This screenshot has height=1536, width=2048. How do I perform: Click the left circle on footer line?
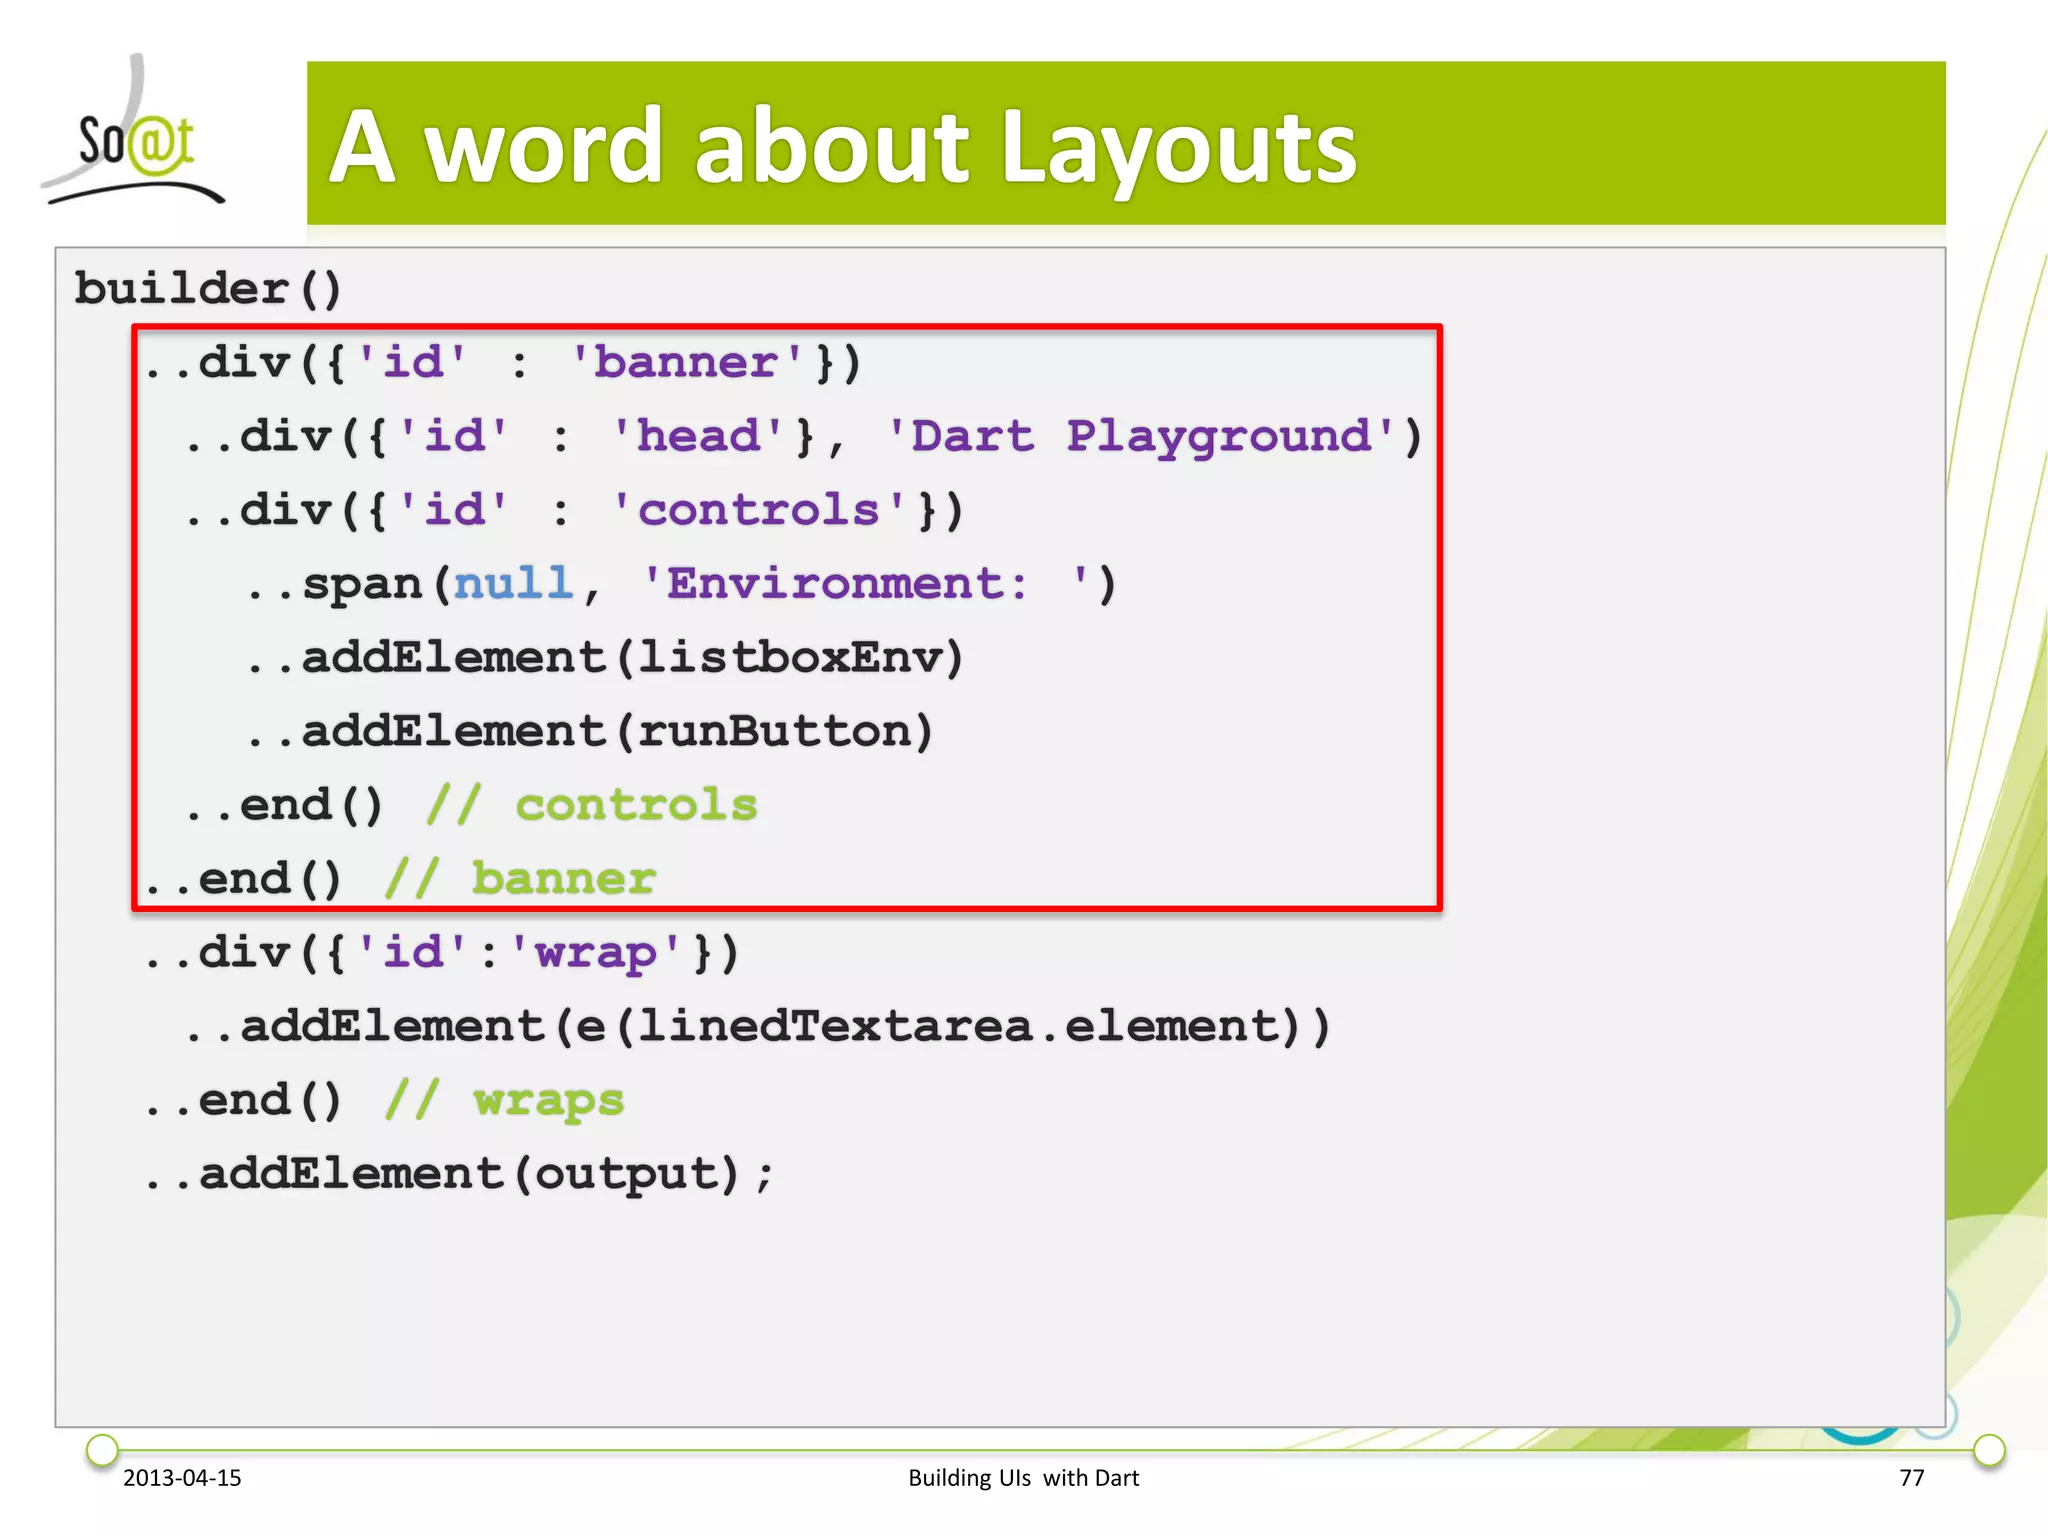pyautogui.click(x=102, y=1449)
